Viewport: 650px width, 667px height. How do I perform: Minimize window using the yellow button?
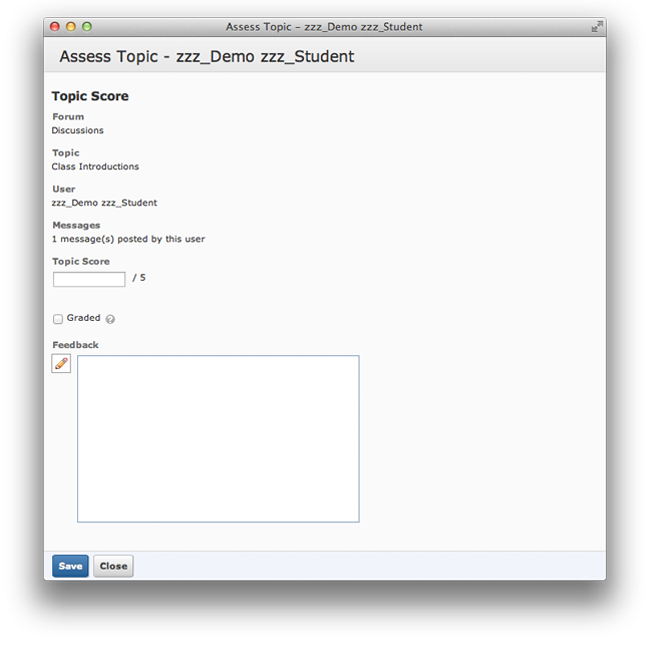point(71,27)
